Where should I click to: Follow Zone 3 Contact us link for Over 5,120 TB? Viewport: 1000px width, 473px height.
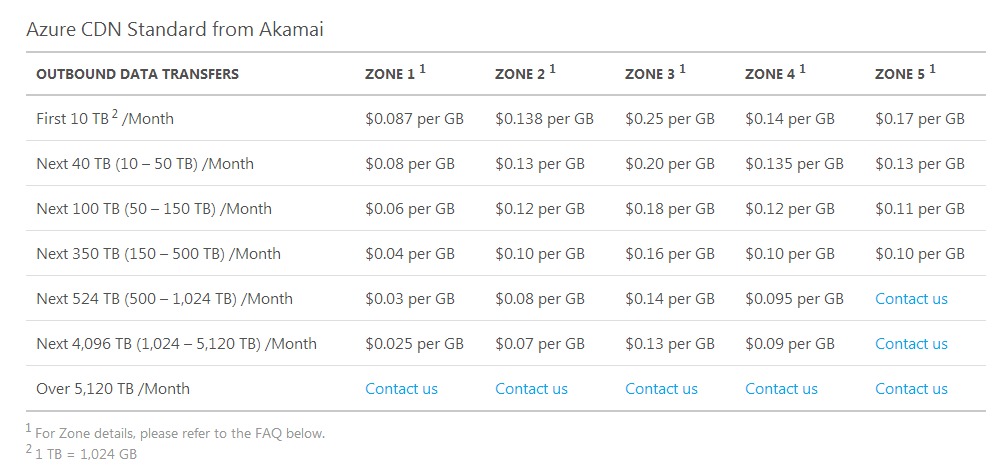coord(661,389)
